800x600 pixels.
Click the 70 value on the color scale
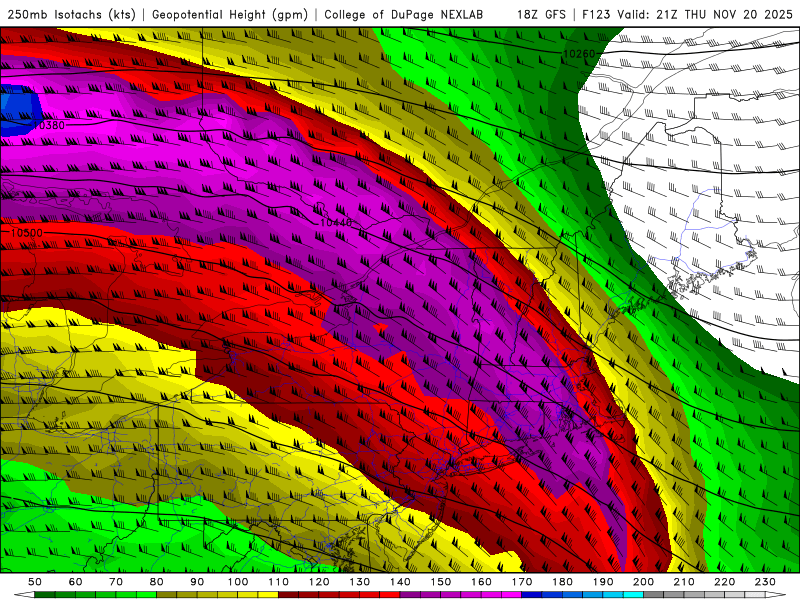(x=116, y=582)
